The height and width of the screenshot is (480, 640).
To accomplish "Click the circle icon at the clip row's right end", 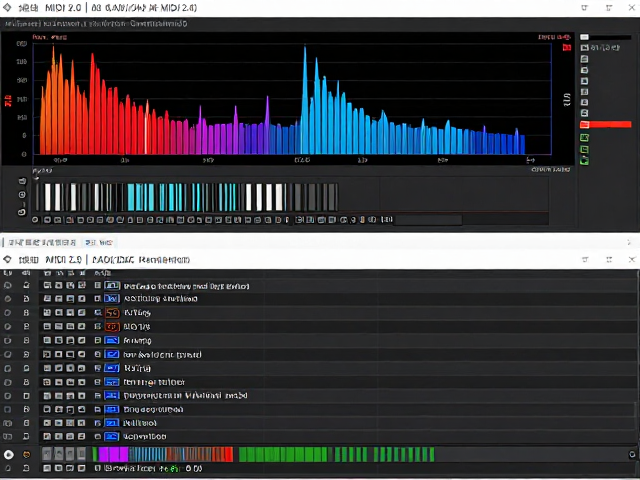I will click(x=632, y=454).
